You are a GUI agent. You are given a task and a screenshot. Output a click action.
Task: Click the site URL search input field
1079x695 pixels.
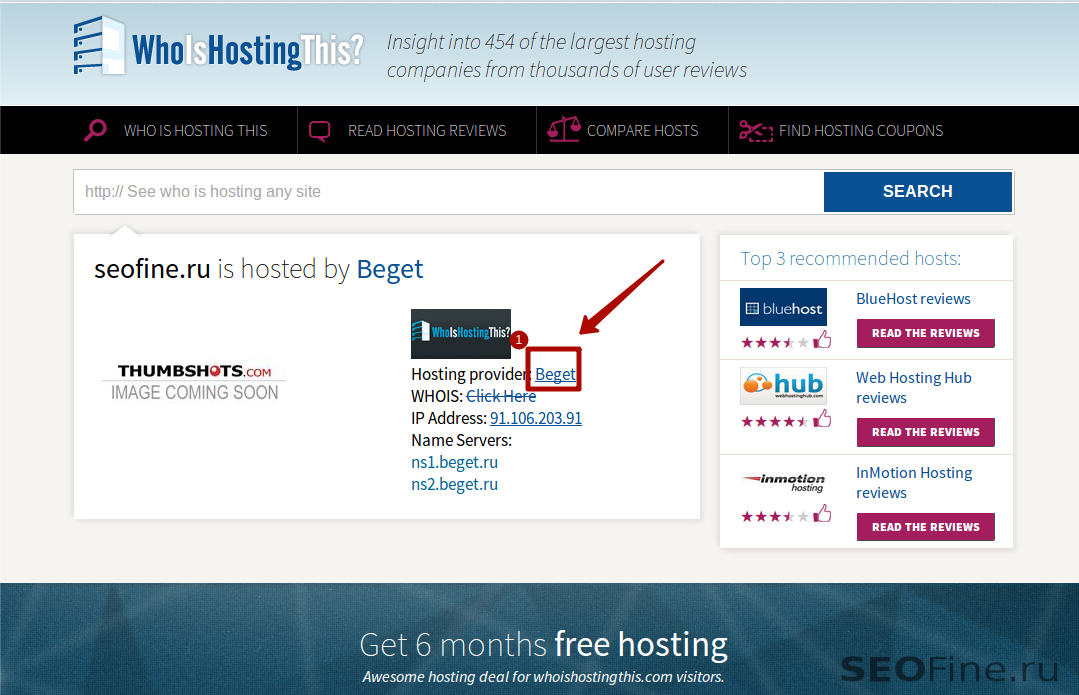pos(449,192)
